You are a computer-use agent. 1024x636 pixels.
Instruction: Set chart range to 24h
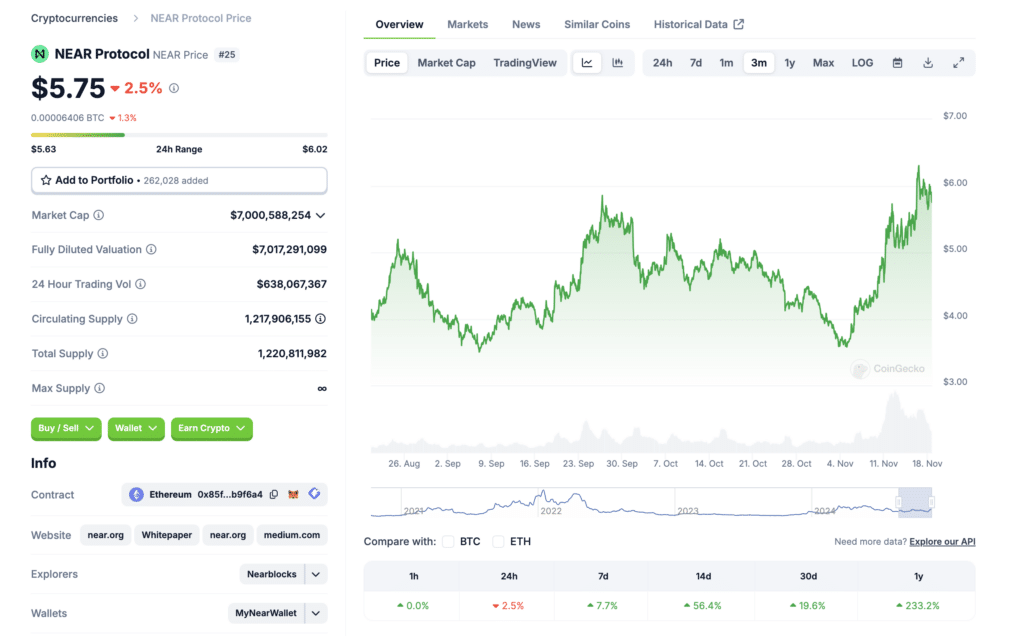(662, 63)
